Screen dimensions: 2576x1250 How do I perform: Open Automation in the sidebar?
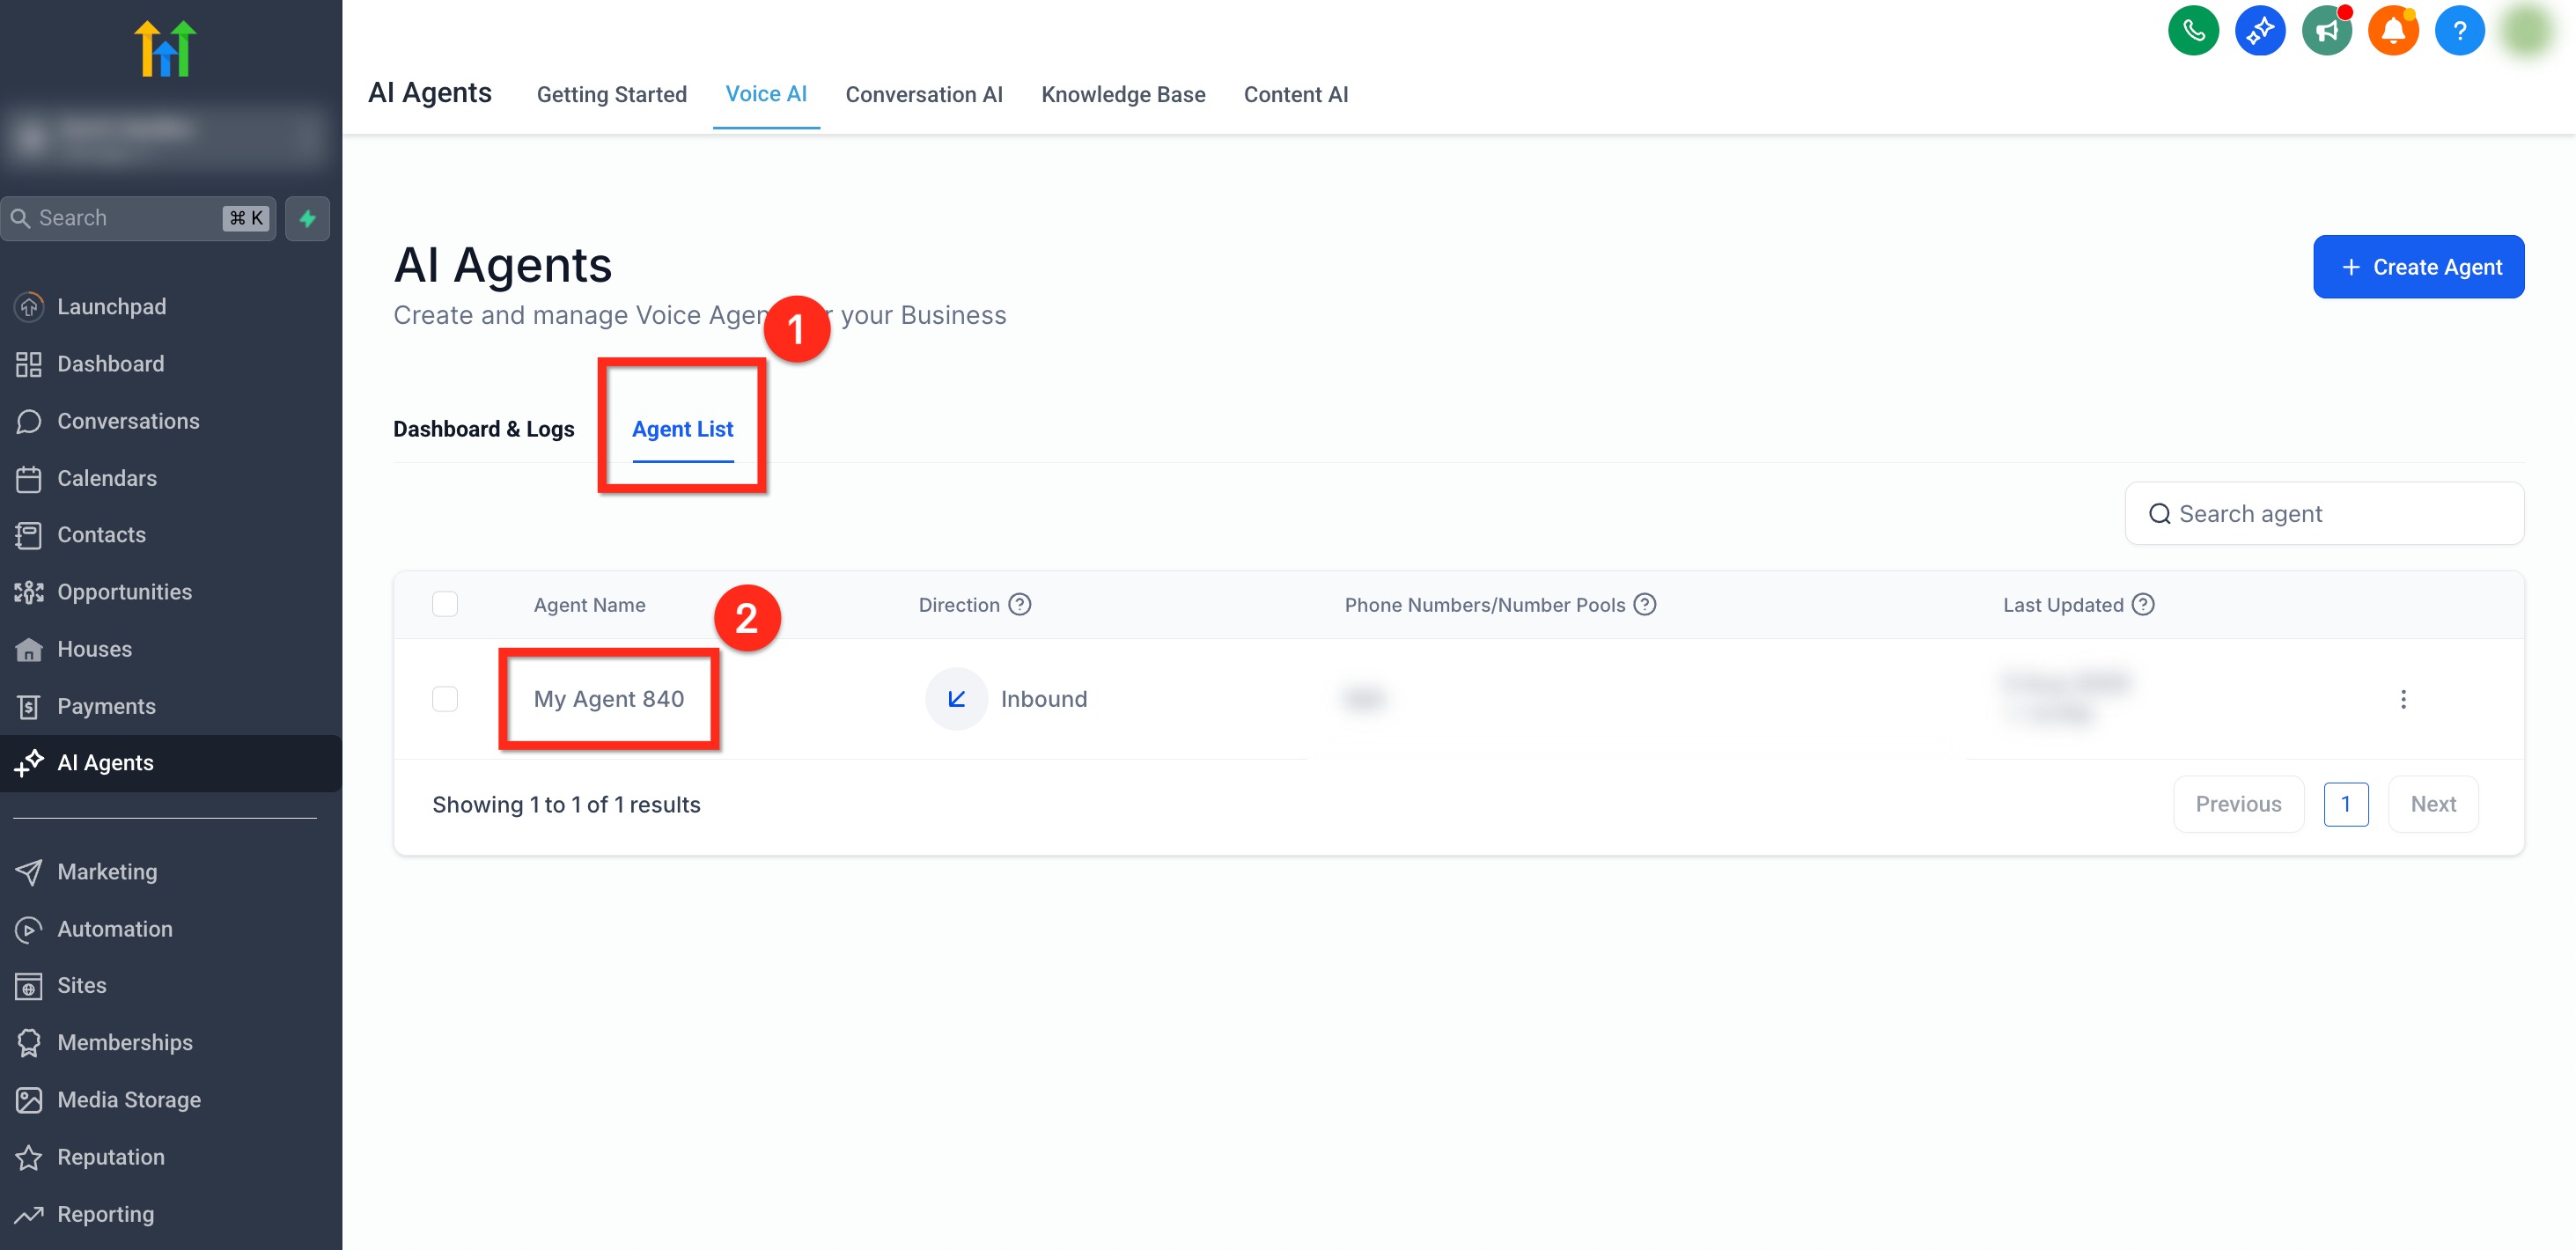tap(114, 929)
